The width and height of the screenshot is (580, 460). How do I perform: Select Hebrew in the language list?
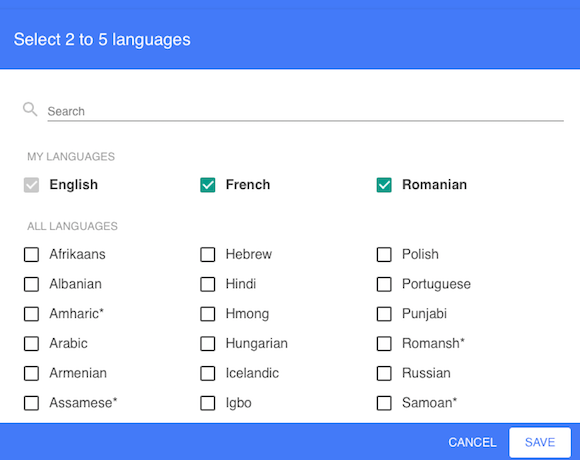pyautogui.click(x=208, y=254)
